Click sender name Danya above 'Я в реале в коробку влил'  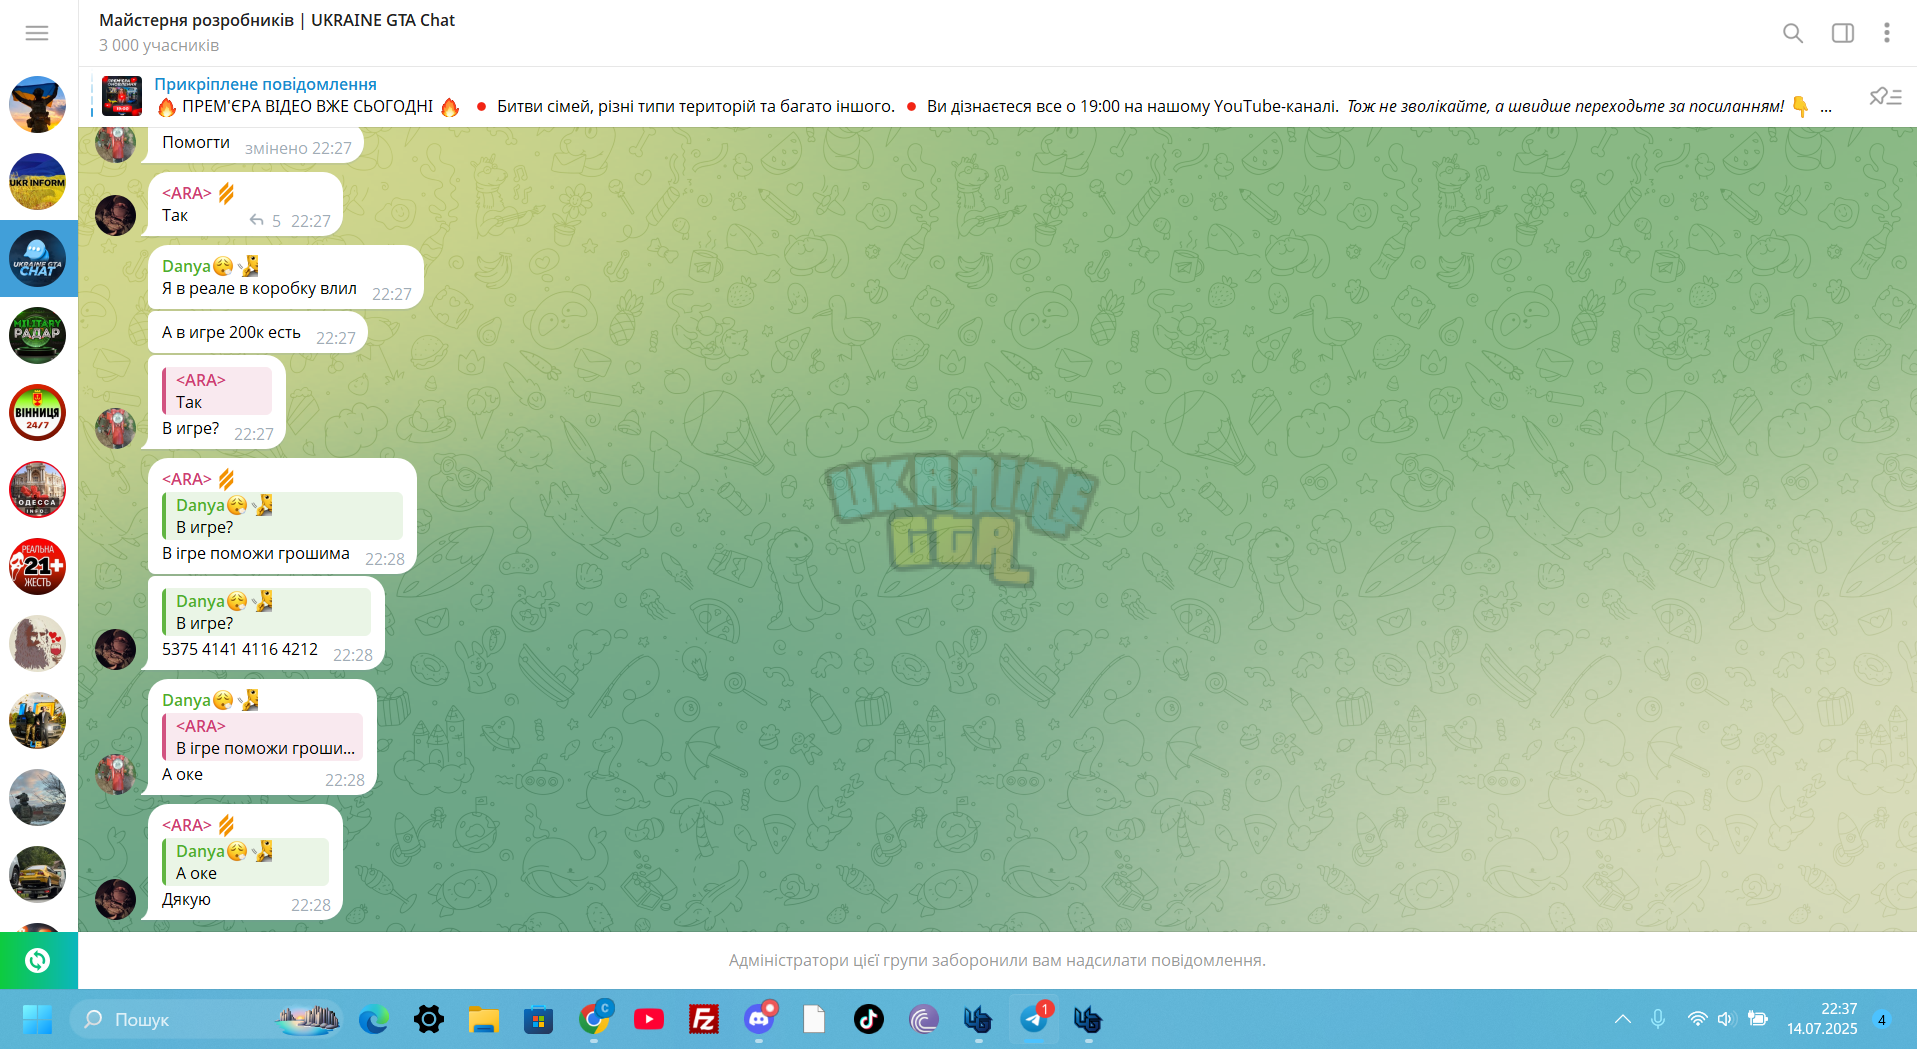tap(186, 266)
